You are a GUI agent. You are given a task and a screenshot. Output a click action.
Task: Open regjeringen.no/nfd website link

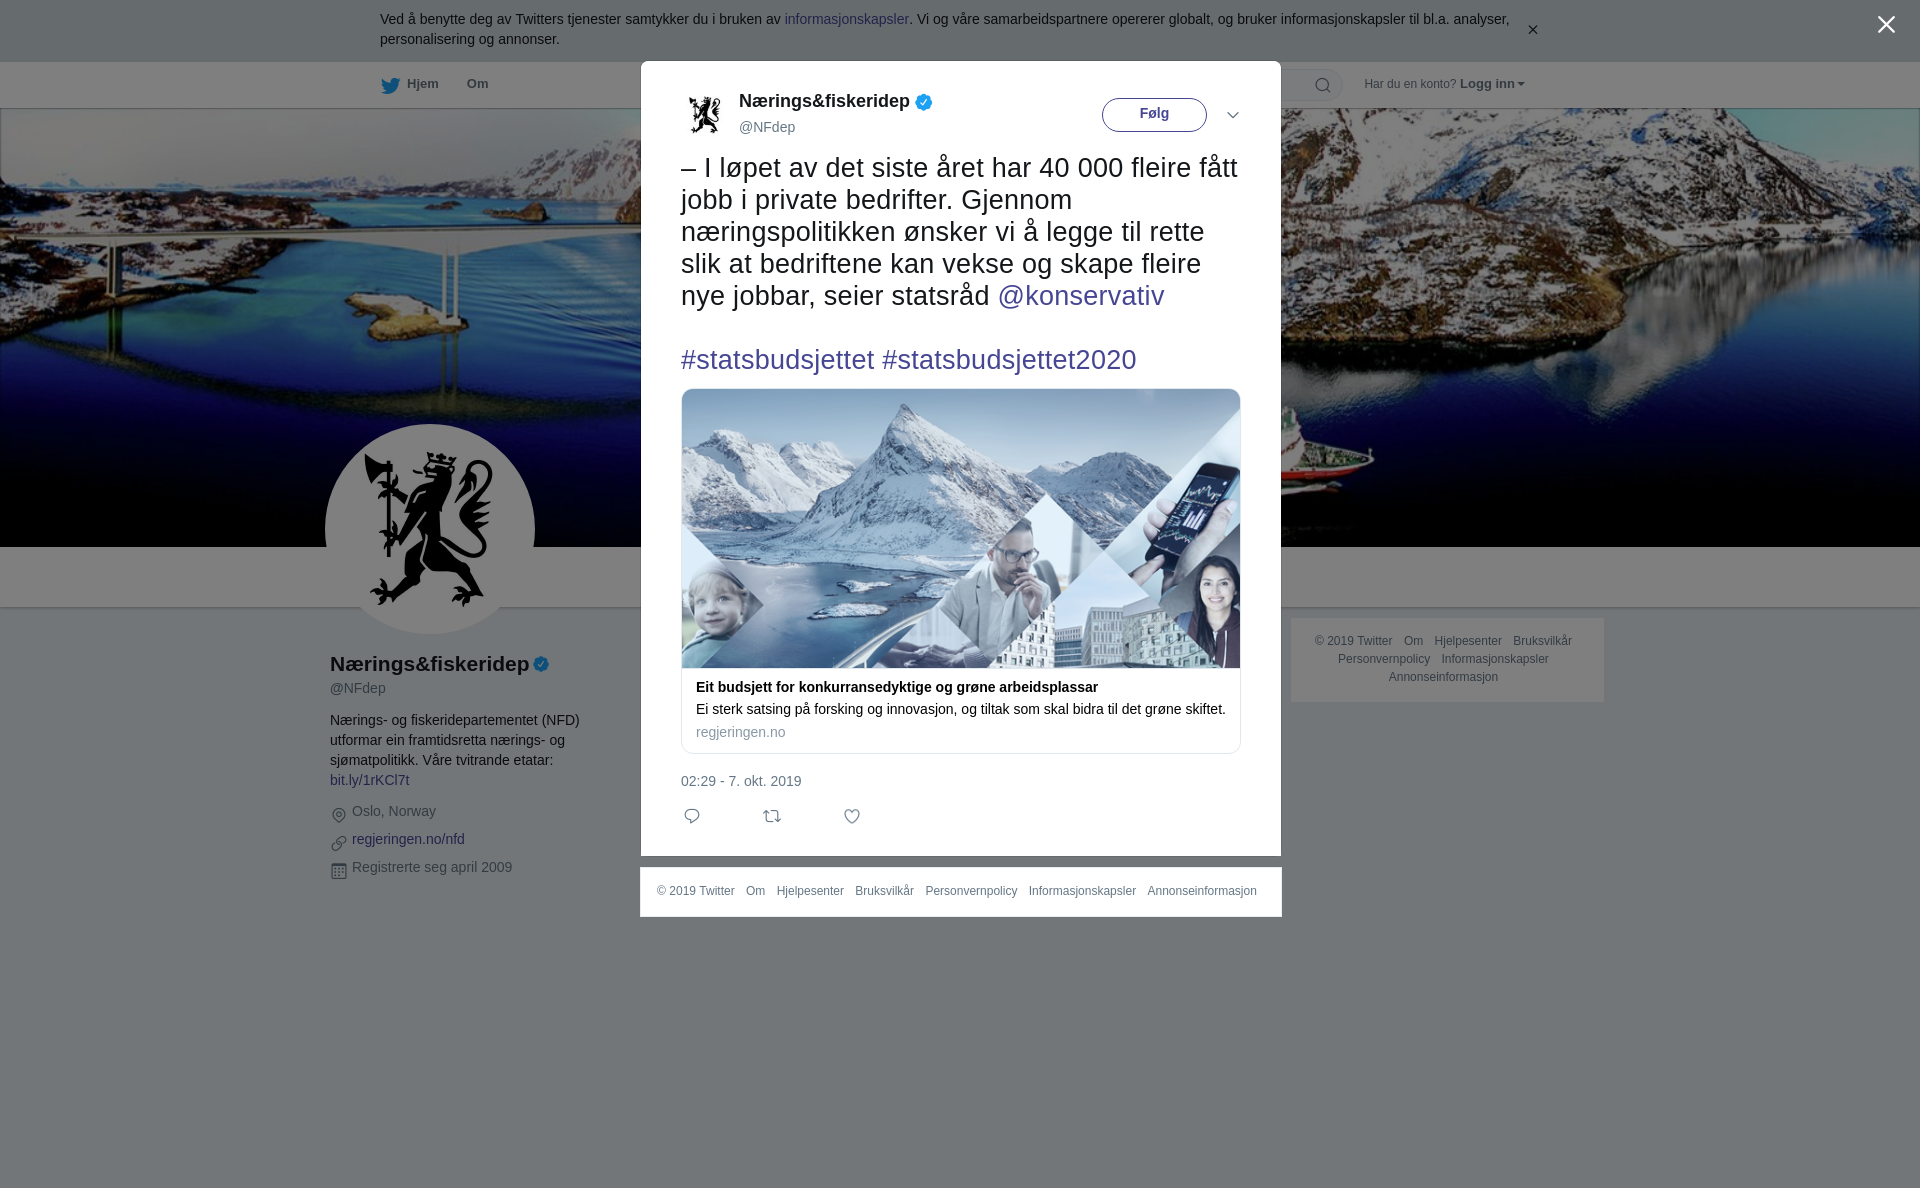pyautogui.click(x=408, y=839)
